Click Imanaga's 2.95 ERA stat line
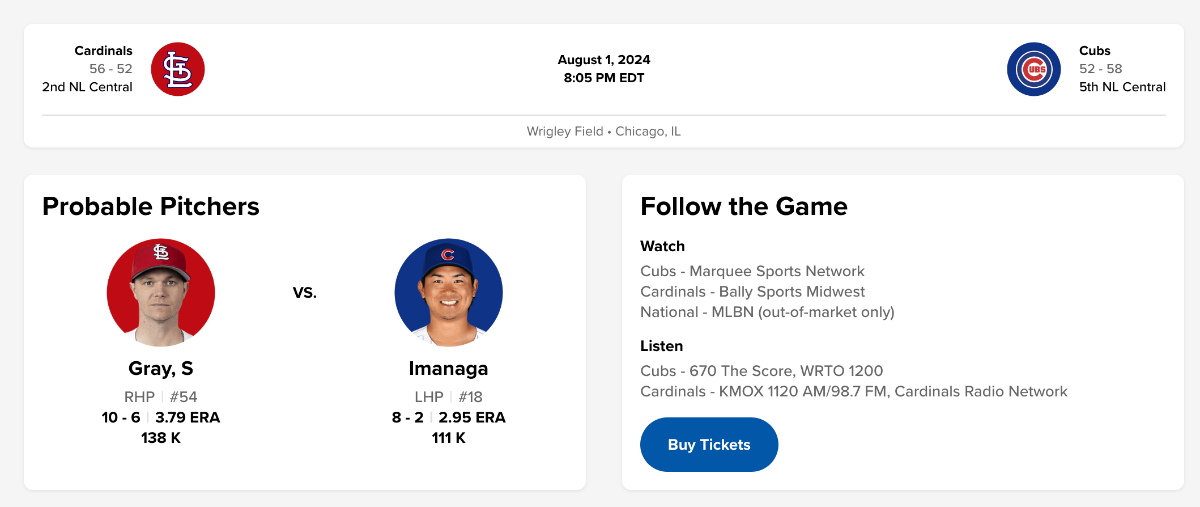The height and width of the screenshot is (507, 1200). 472,417
